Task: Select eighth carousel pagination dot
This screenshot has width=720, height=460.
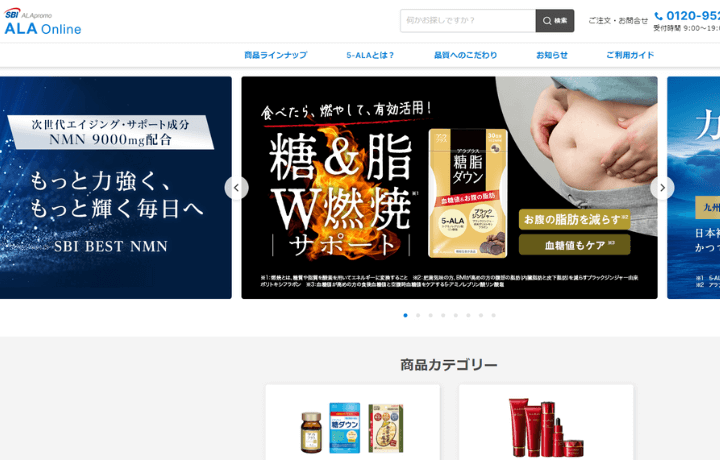Action: click(494, 315)
